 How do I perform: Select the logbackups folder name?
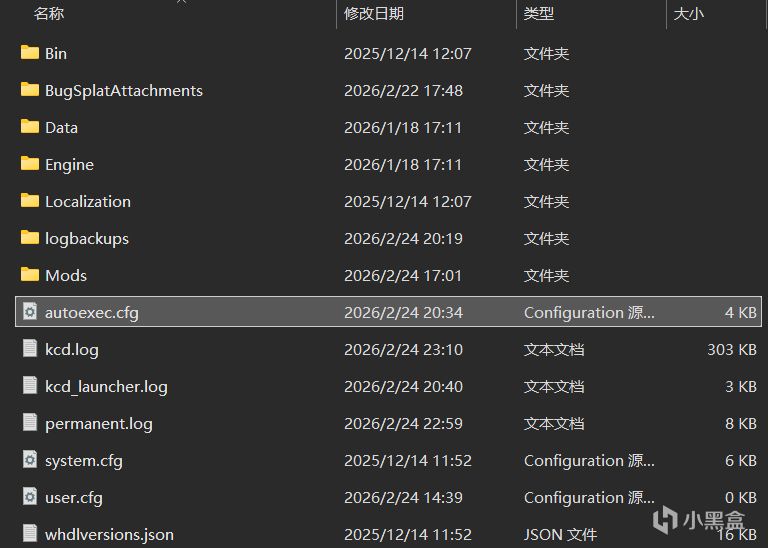(87, 238)
